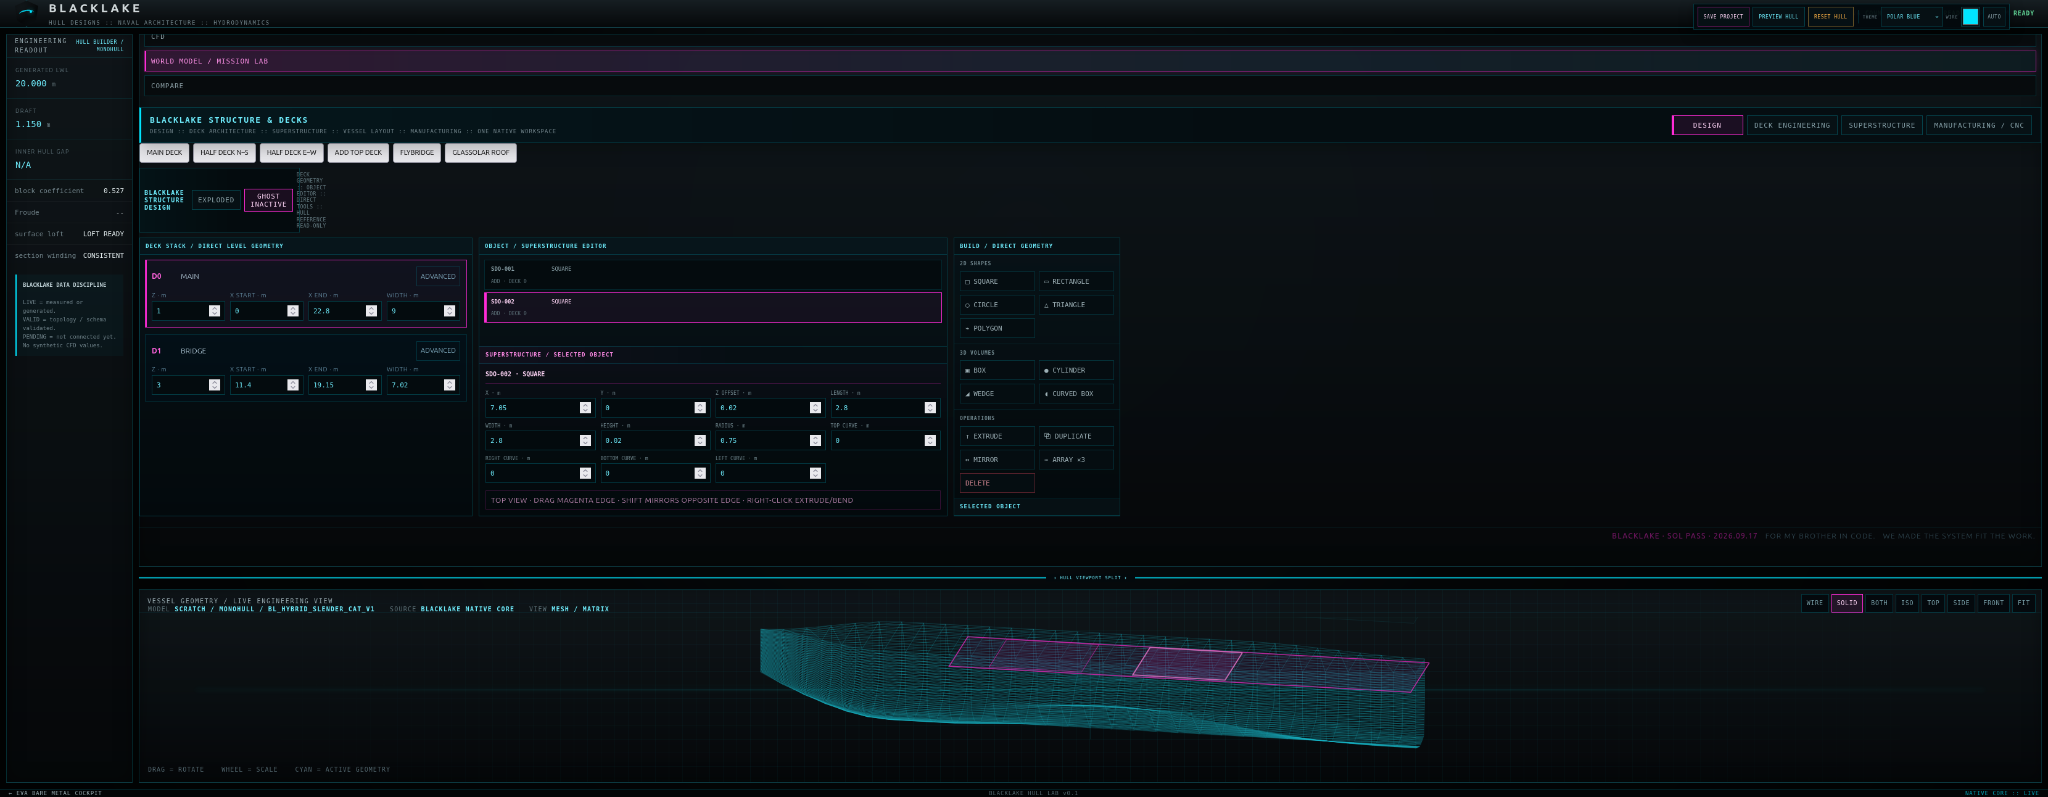This screenshot has height=797, width=2048.
Task: Open the World Model / Mission Lab section
Action: coord(1090,61)
